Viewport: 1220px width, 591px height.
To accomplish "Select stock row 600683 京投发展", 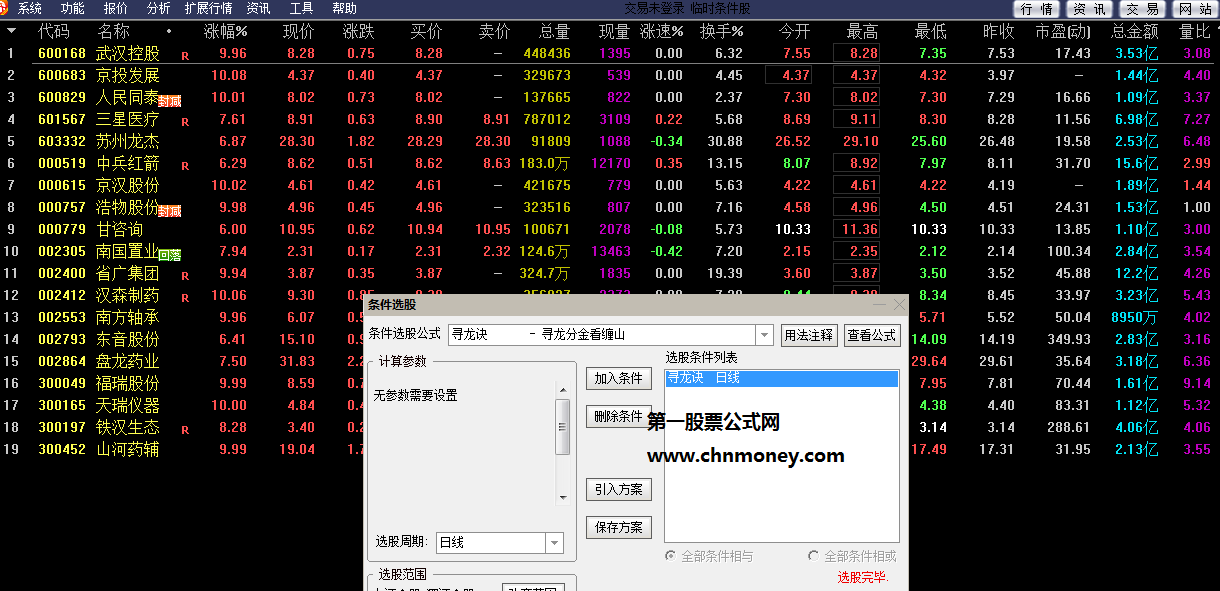I will coord(610,75).
